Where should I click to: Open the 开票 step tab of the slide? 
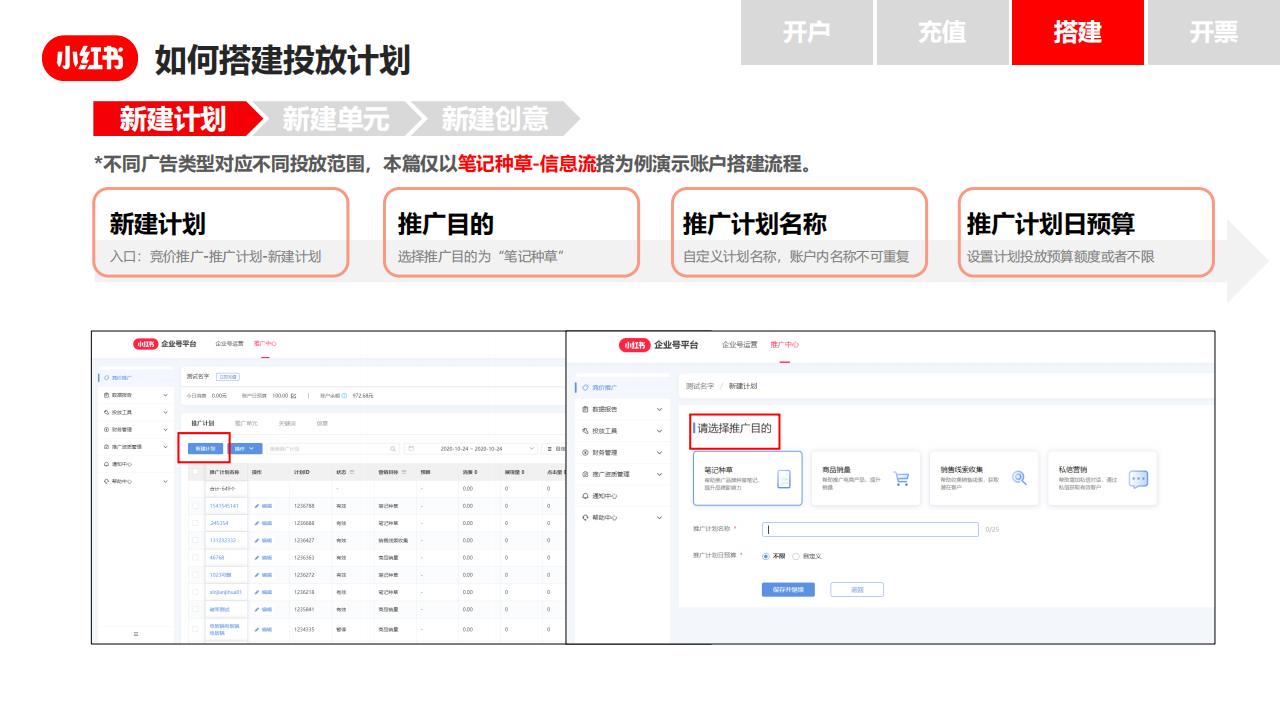click(1214, 32)
